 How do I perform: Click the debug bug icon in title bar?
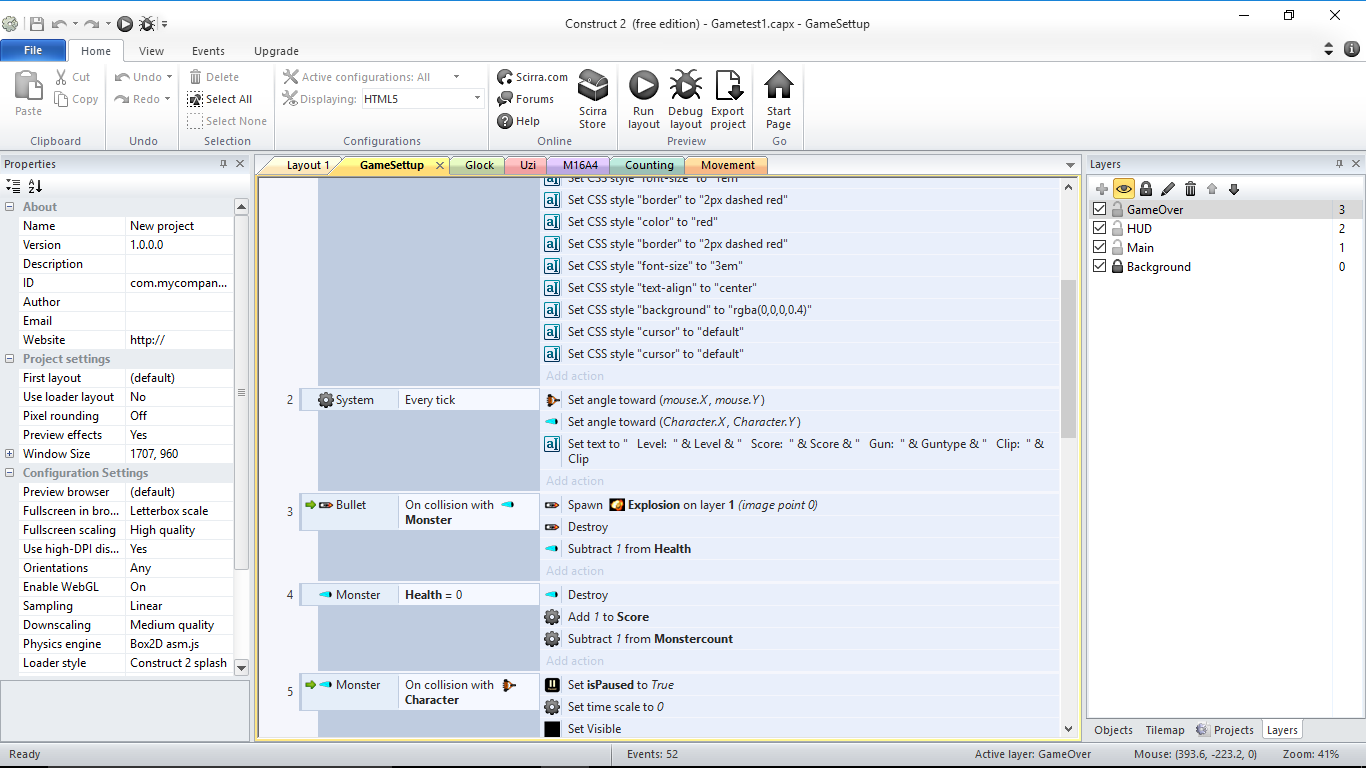point(147,24)
